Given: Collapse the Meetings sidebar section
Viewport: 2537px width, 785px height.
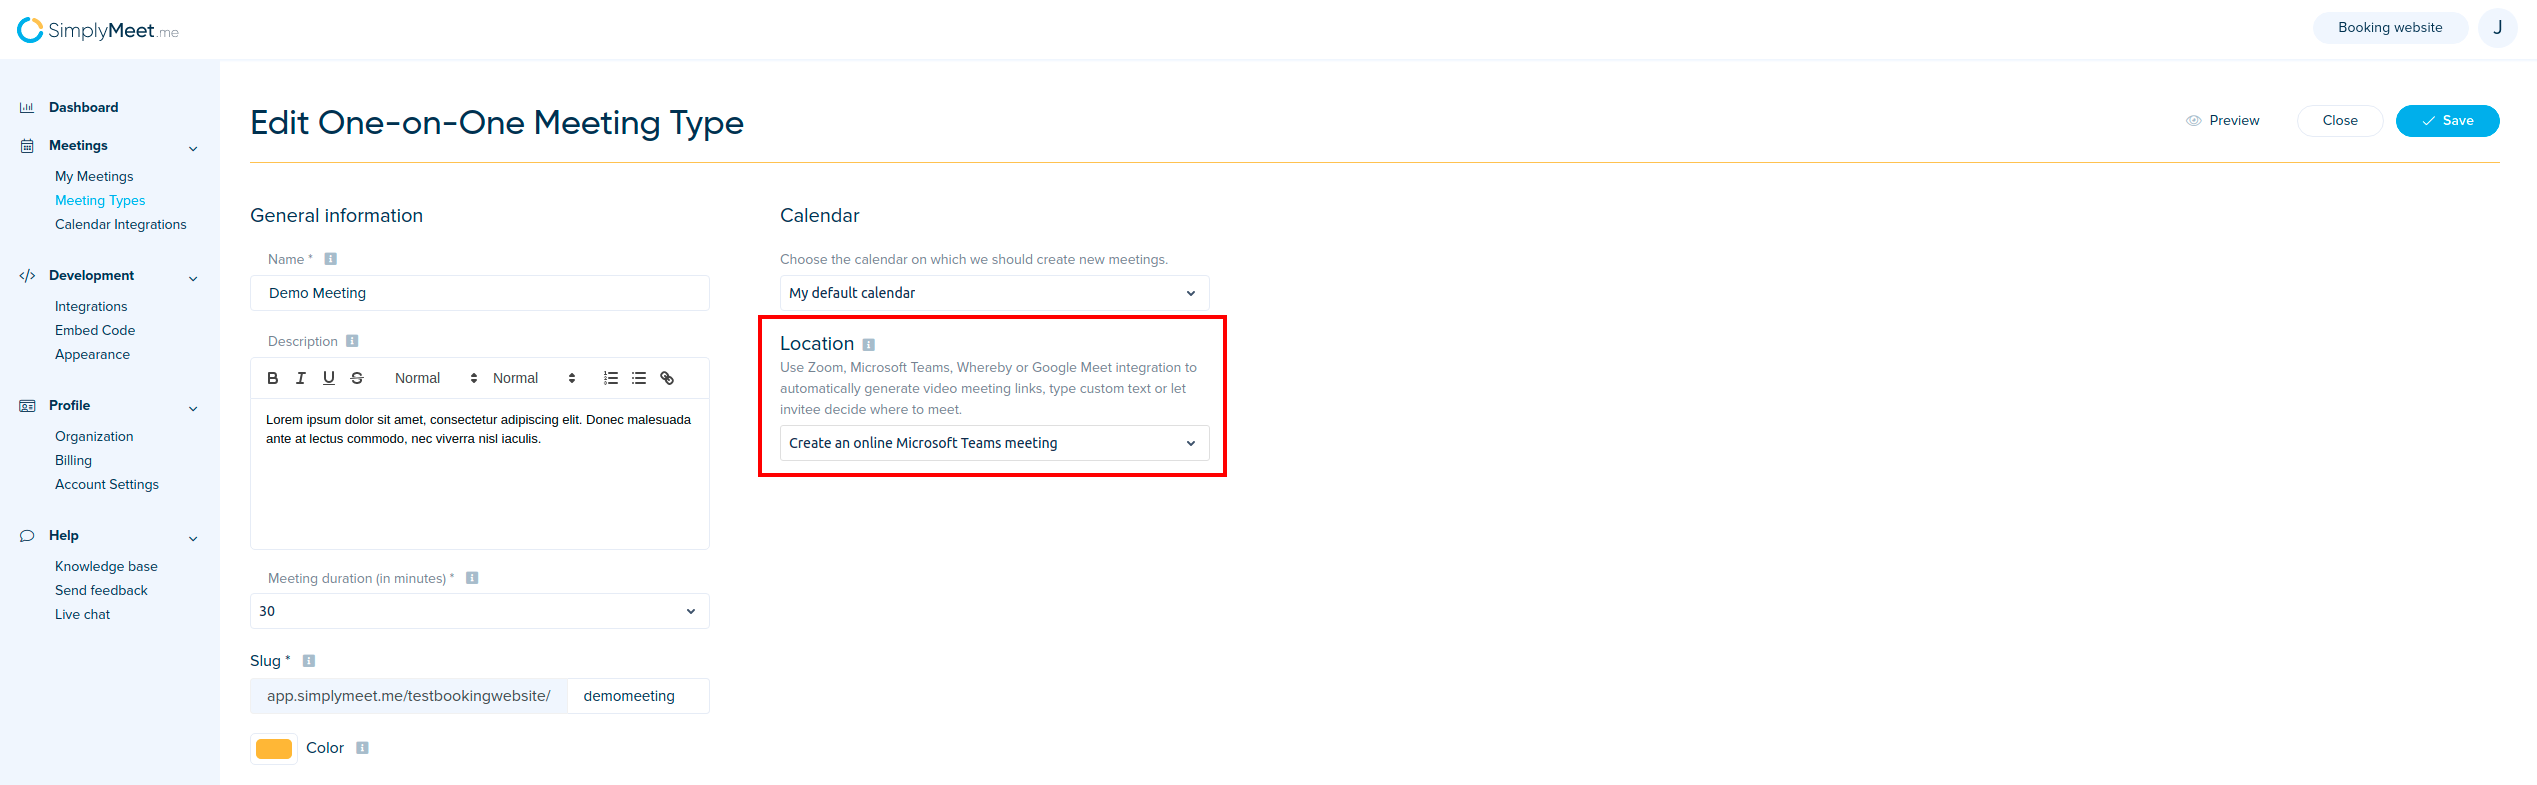Looking at the screenshot, I should click(193, 148).
